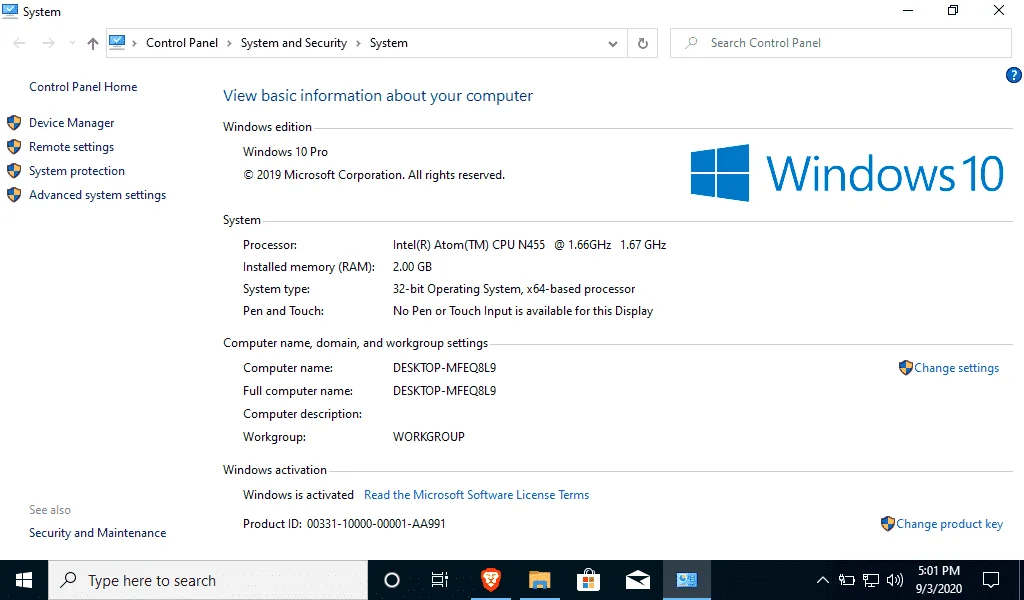Open Advanced system settings
This screenshot has height=600, width=1024.
coord(97,195)
